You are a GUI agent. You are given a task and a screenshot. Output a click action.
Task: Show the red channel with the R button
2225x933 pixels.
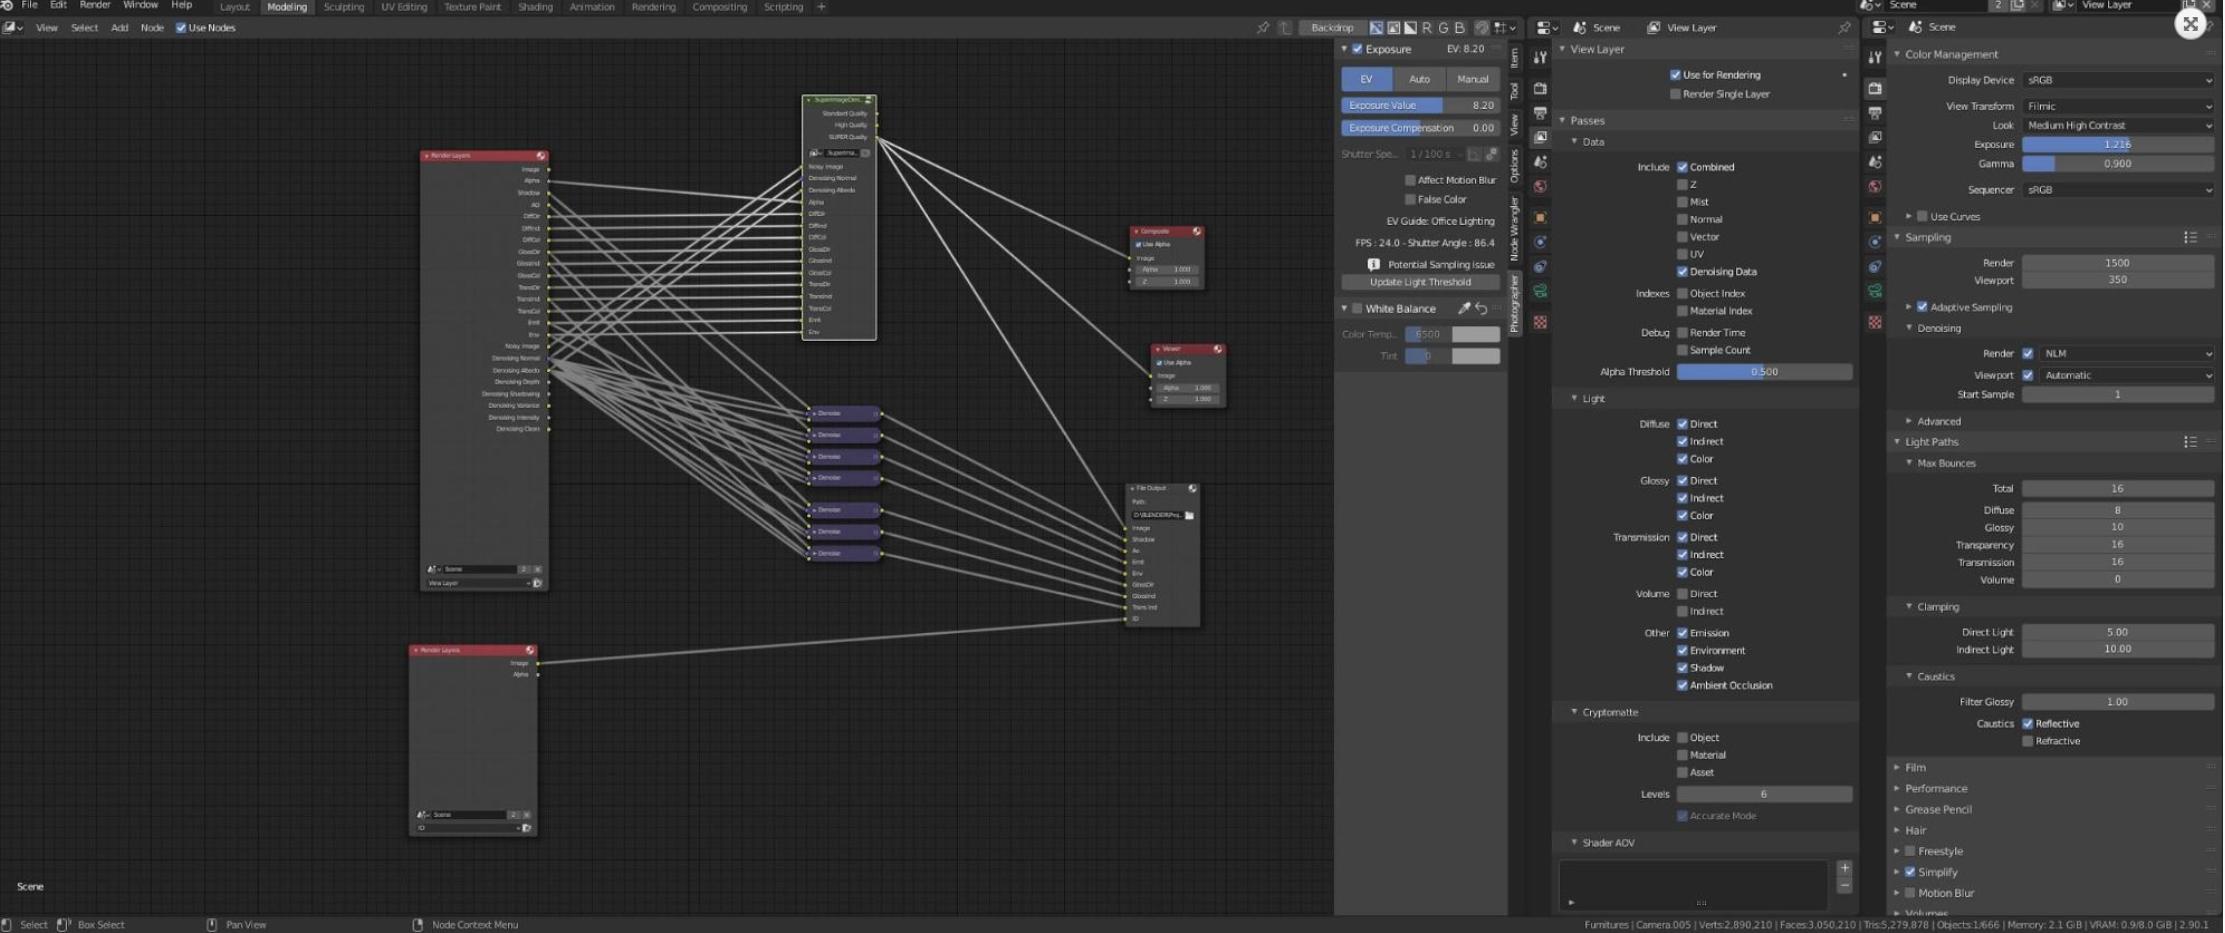pos(1427,28)
